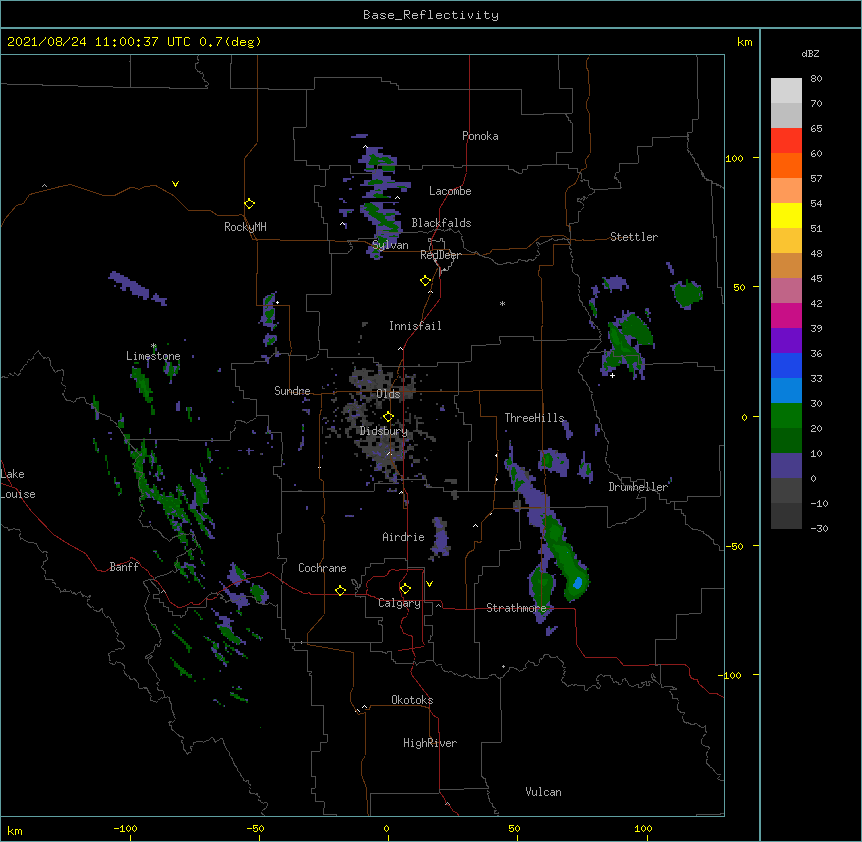The height and width of the screenshot is (842, 862).
Task: Click the Calgary city label
Action: [399, 603]
